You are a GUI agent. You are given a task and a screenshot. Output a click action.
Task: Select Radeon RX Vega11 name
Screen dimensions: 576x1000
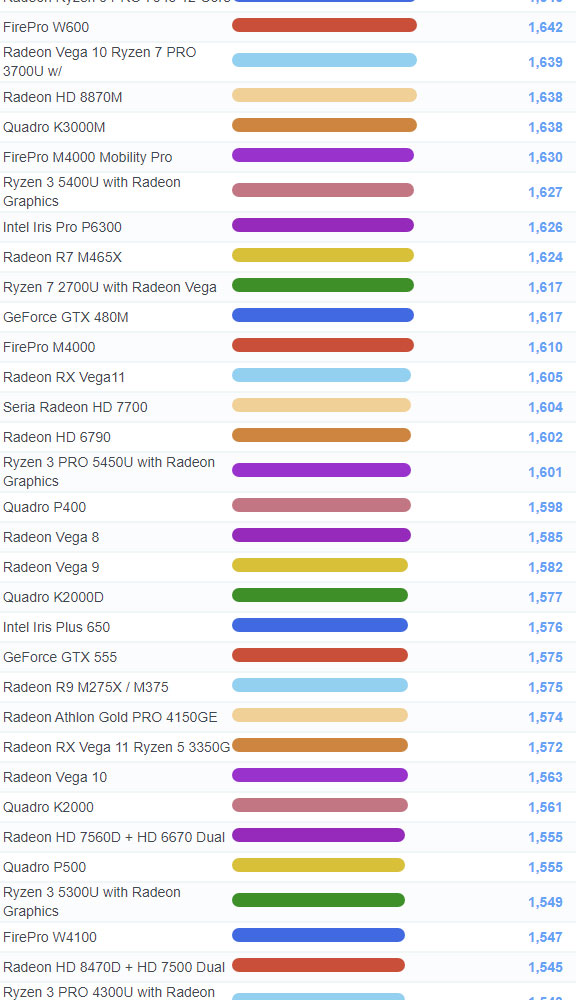64,378
